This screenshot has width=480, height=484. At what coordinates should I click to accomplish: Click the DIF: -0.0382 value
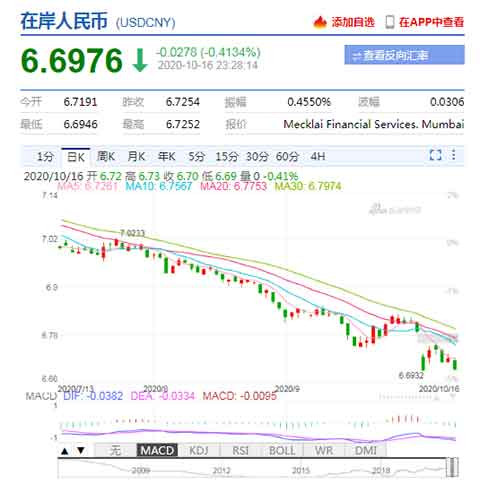coord(93,396)
